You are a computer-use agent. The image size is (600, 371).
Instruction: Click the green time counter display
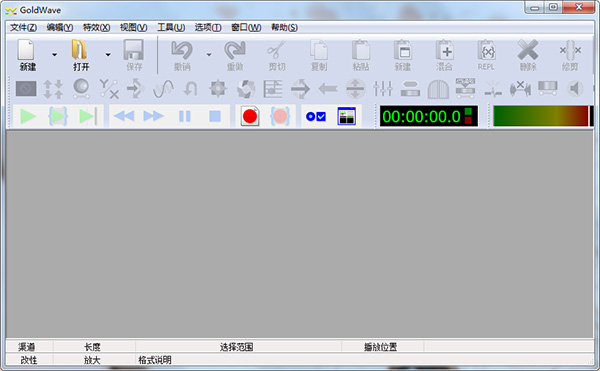(x=429, y=116)
